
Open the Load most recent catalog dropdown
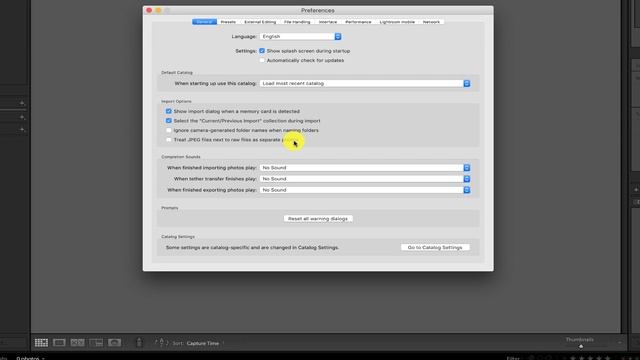(365, 83)
